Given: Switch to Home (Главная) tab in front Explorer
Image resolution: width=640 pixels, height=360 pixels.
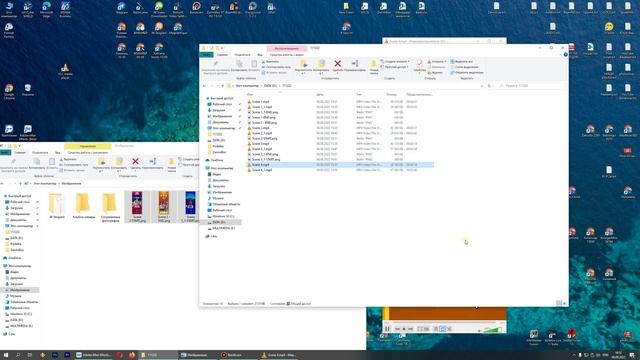Looking at the screenshot, I should tap(222, 54).
